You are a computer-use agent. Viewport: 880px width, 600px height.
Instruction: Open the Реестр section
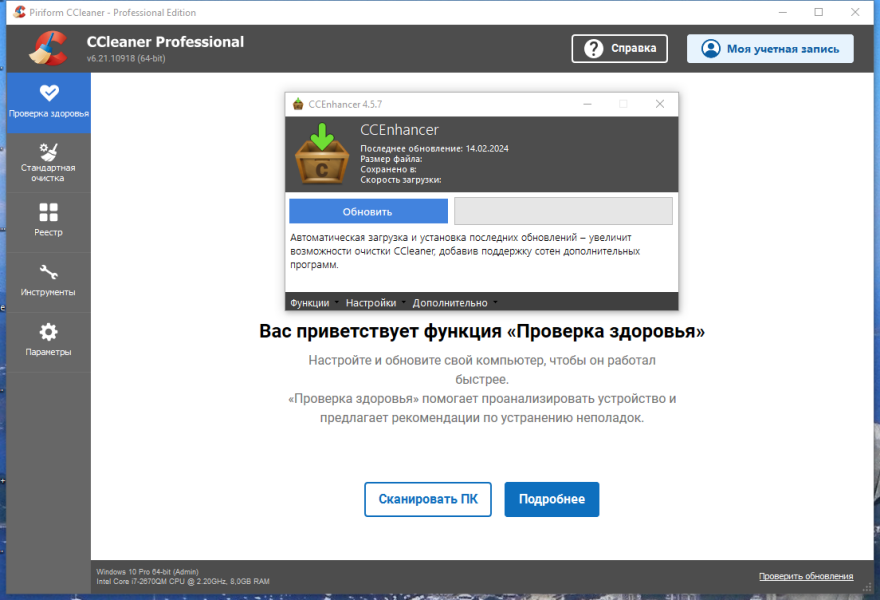(49, 223)
